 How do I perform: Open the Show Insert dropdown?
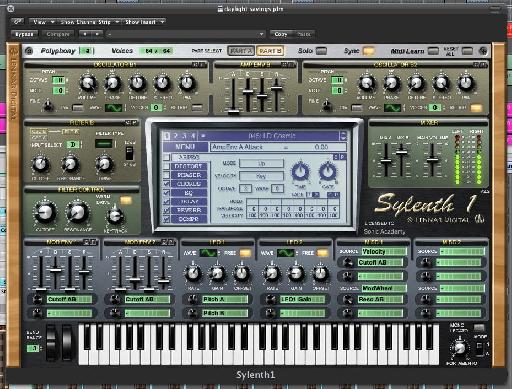[145, 22]
